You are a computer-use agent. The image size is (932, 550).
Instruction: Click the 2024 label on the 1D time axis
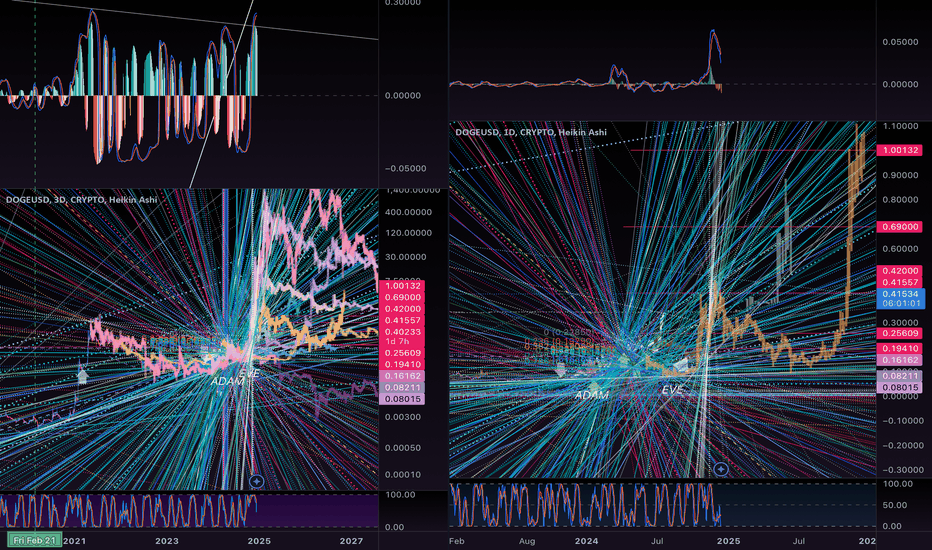[587, 541]
